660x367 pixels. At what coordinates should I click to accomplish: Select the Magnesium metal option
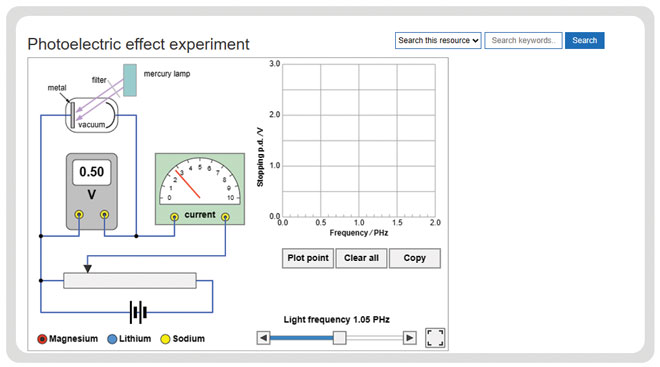(42, 339)
